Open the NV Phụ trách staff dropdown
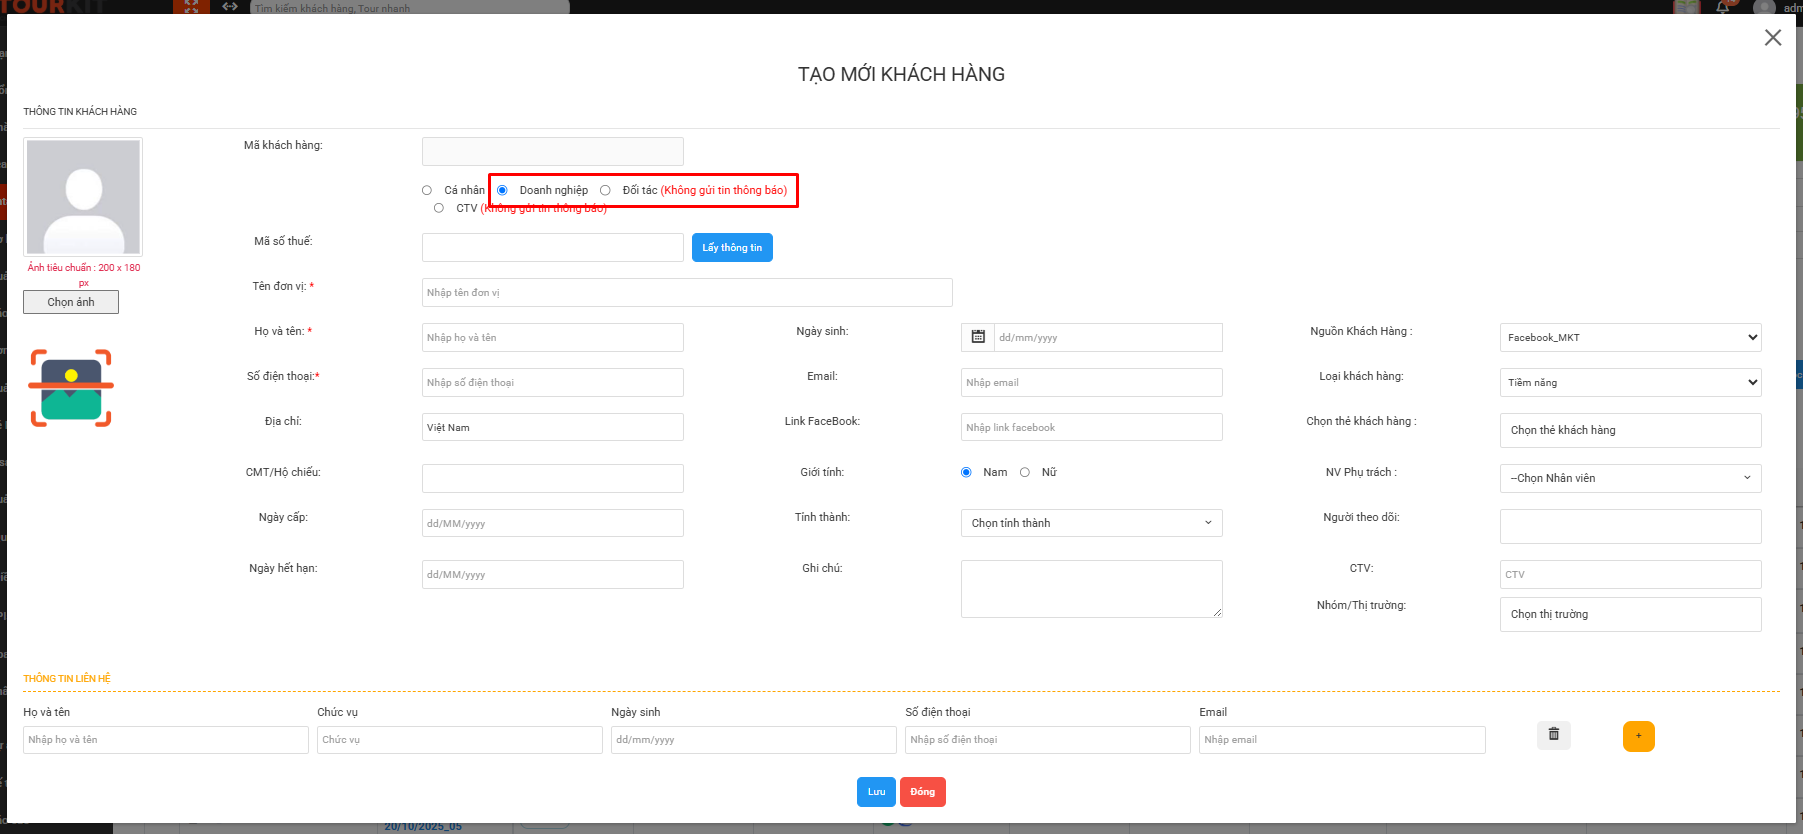Screen dimensions: 1803x834 click(1630, 478)
